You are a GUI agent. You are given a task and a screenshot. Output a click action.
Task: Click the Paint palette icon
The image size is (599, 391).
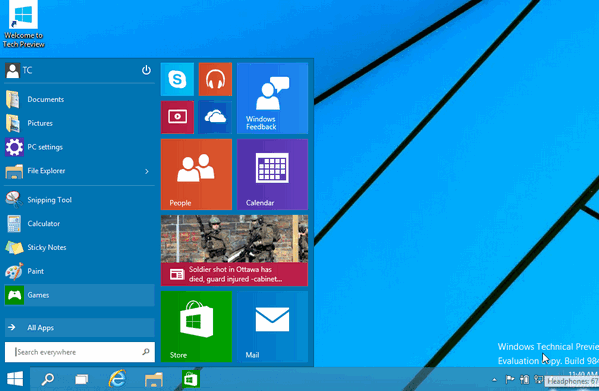15,271
